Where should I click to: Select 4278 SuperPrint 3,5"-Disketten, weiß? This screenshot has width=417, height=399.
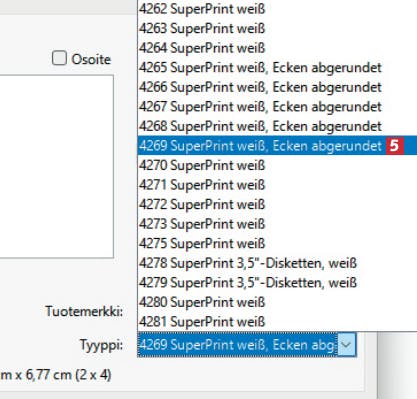(x=277, y=263)
